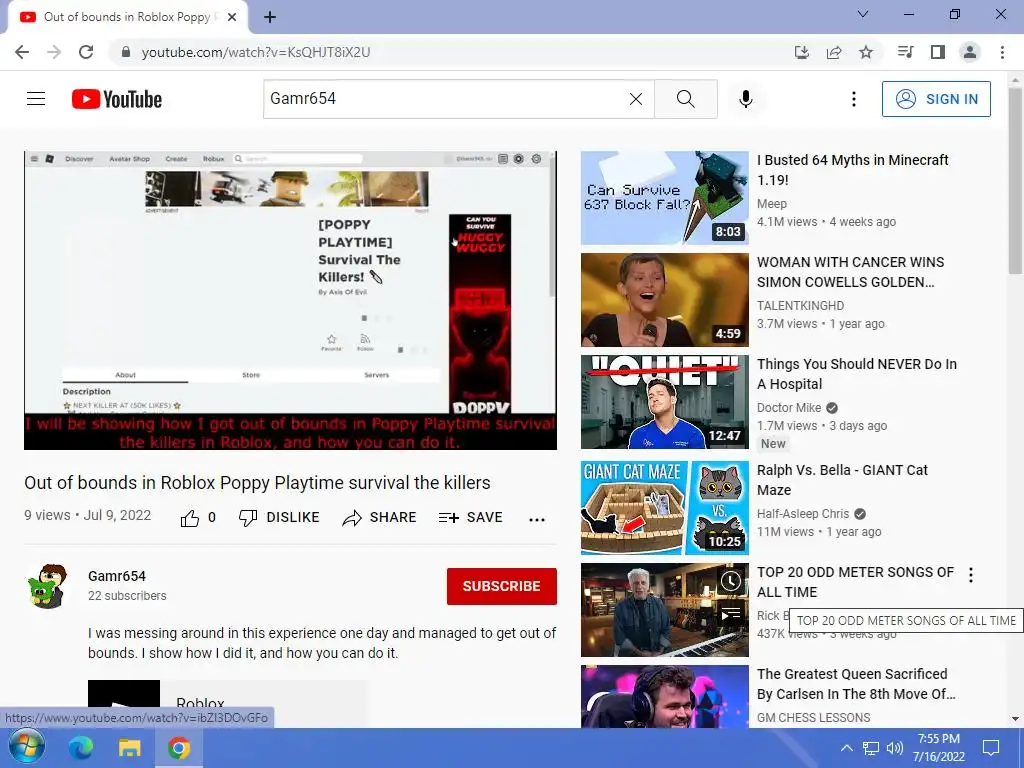The image size is (1024, 768).
Task: Open Rick Beato studio video thumbnail
Action: 665,610
